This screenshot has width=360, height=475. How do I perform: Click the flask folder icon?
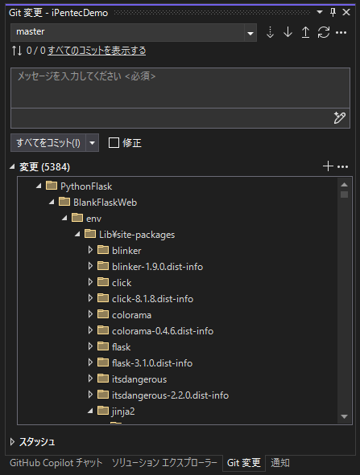click(103, 346)
